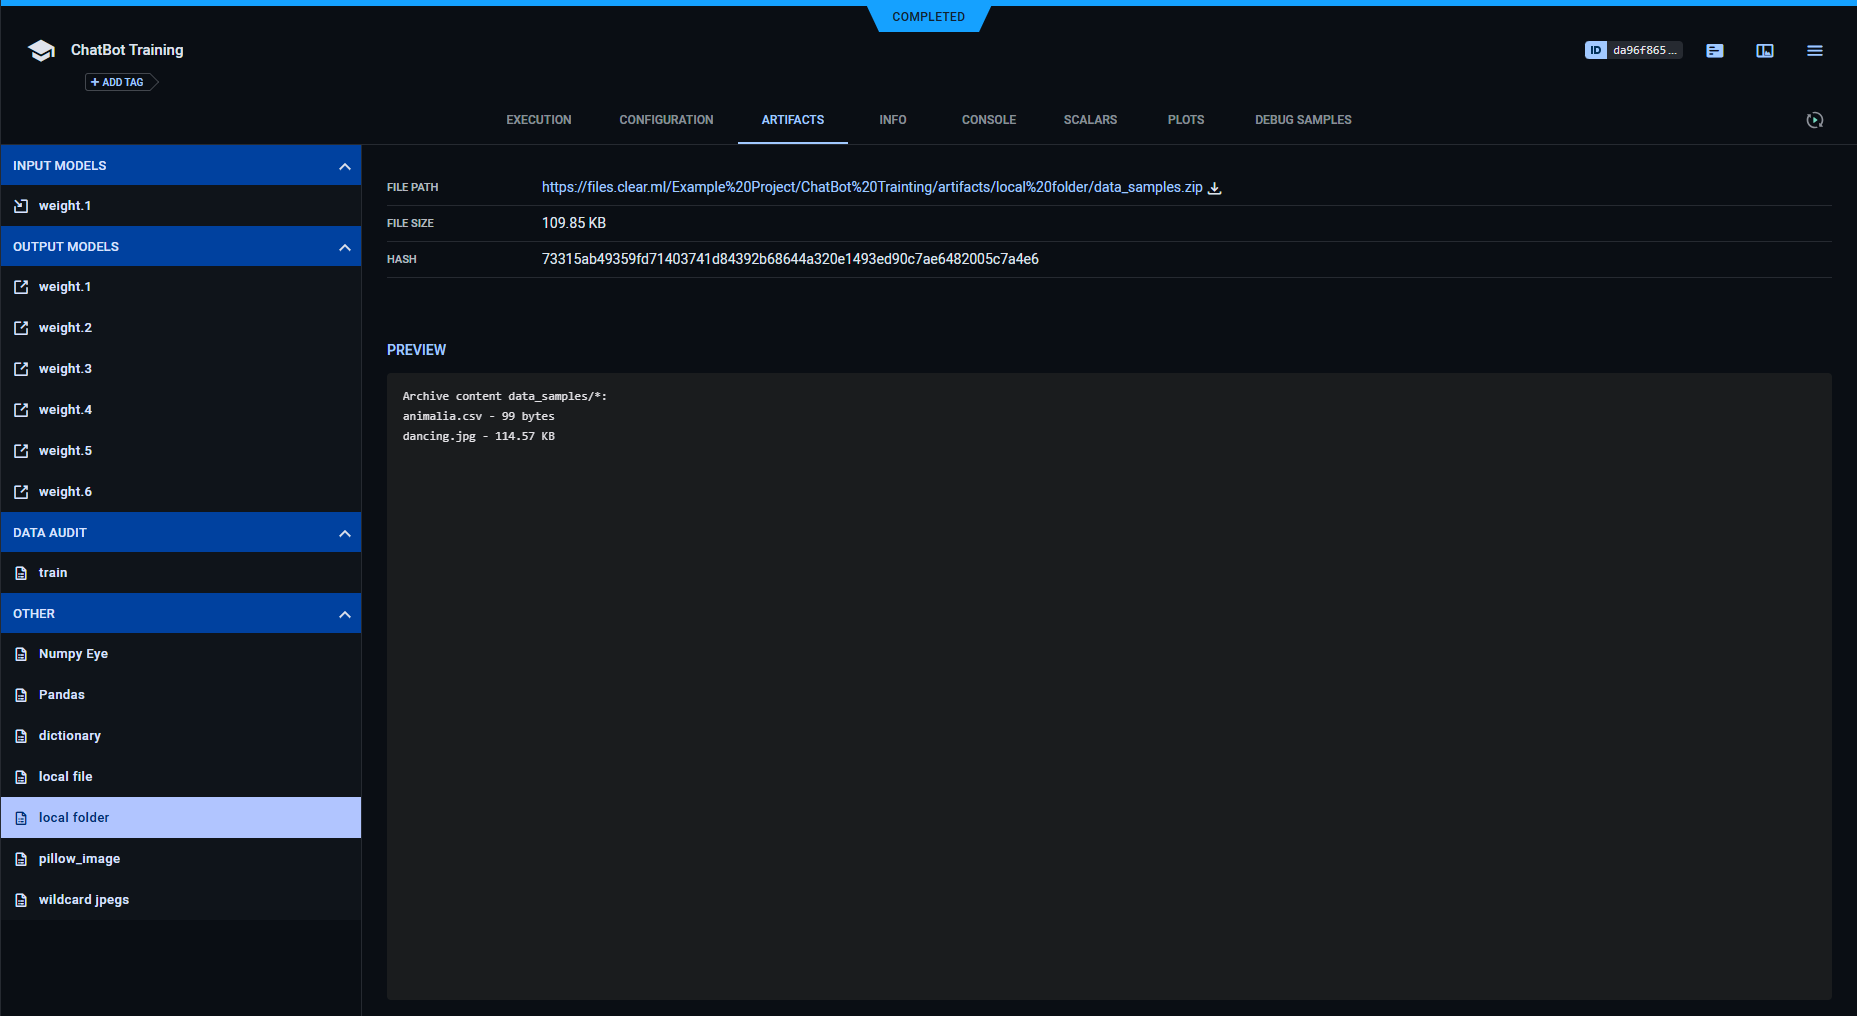Open the Configuration tab
Image resolution: width=1857 pixels, height=1016 pixels.
(666, 120)
